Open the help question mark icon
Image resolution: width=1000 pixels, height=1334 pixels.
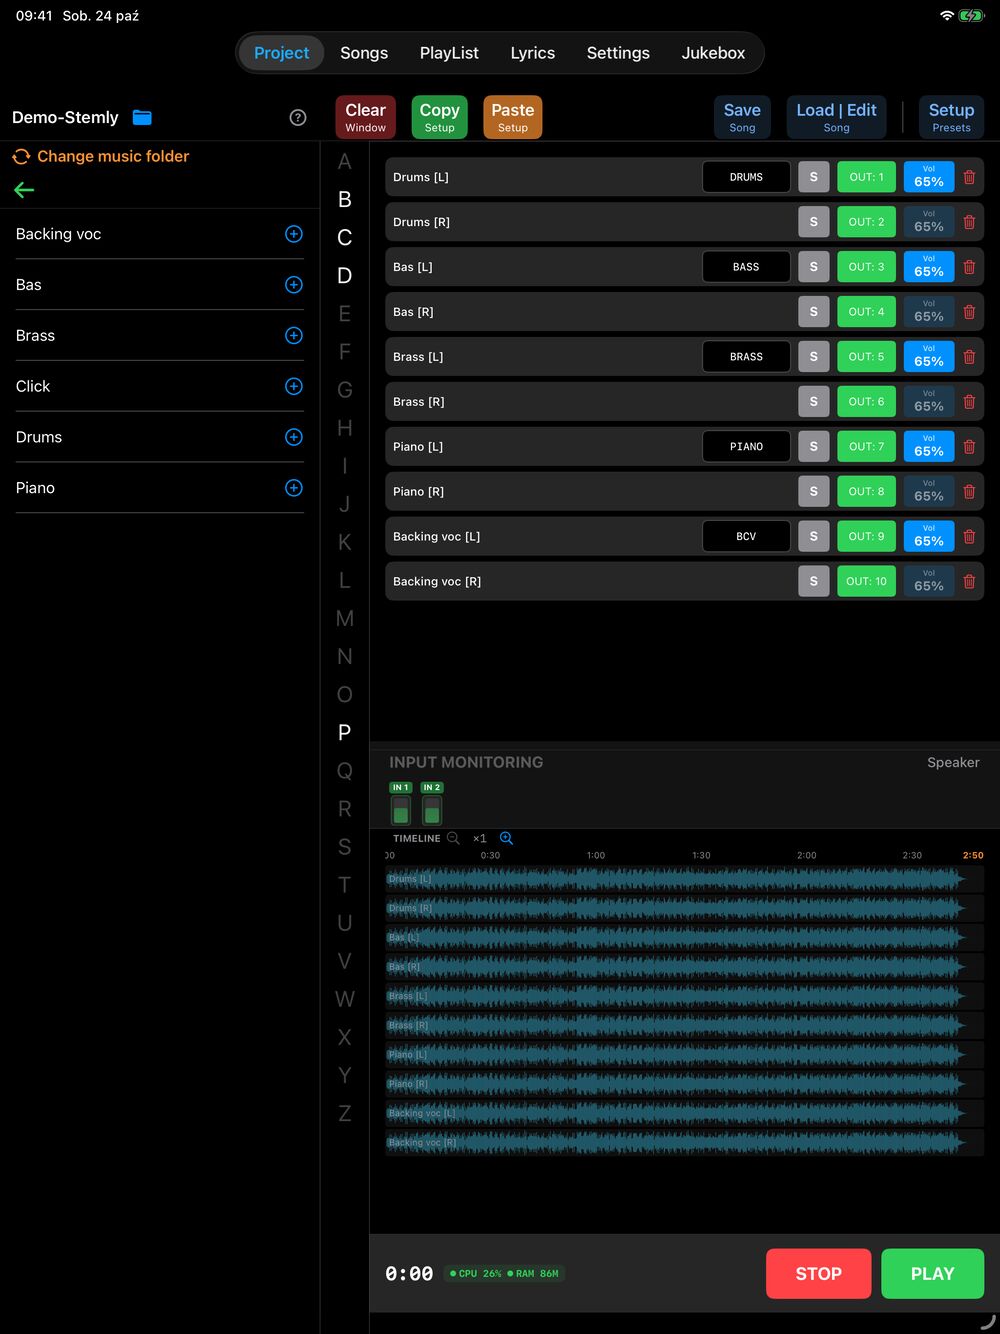298,117
